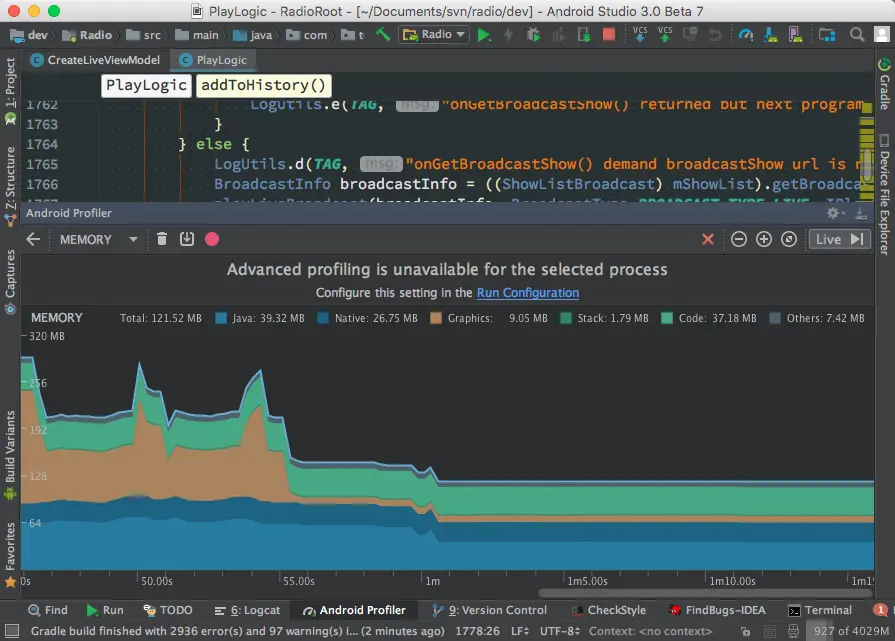
Task: Switch to CreateLiveViewModel editor tab
Action: pyautogui.click(x=95, y=60)
